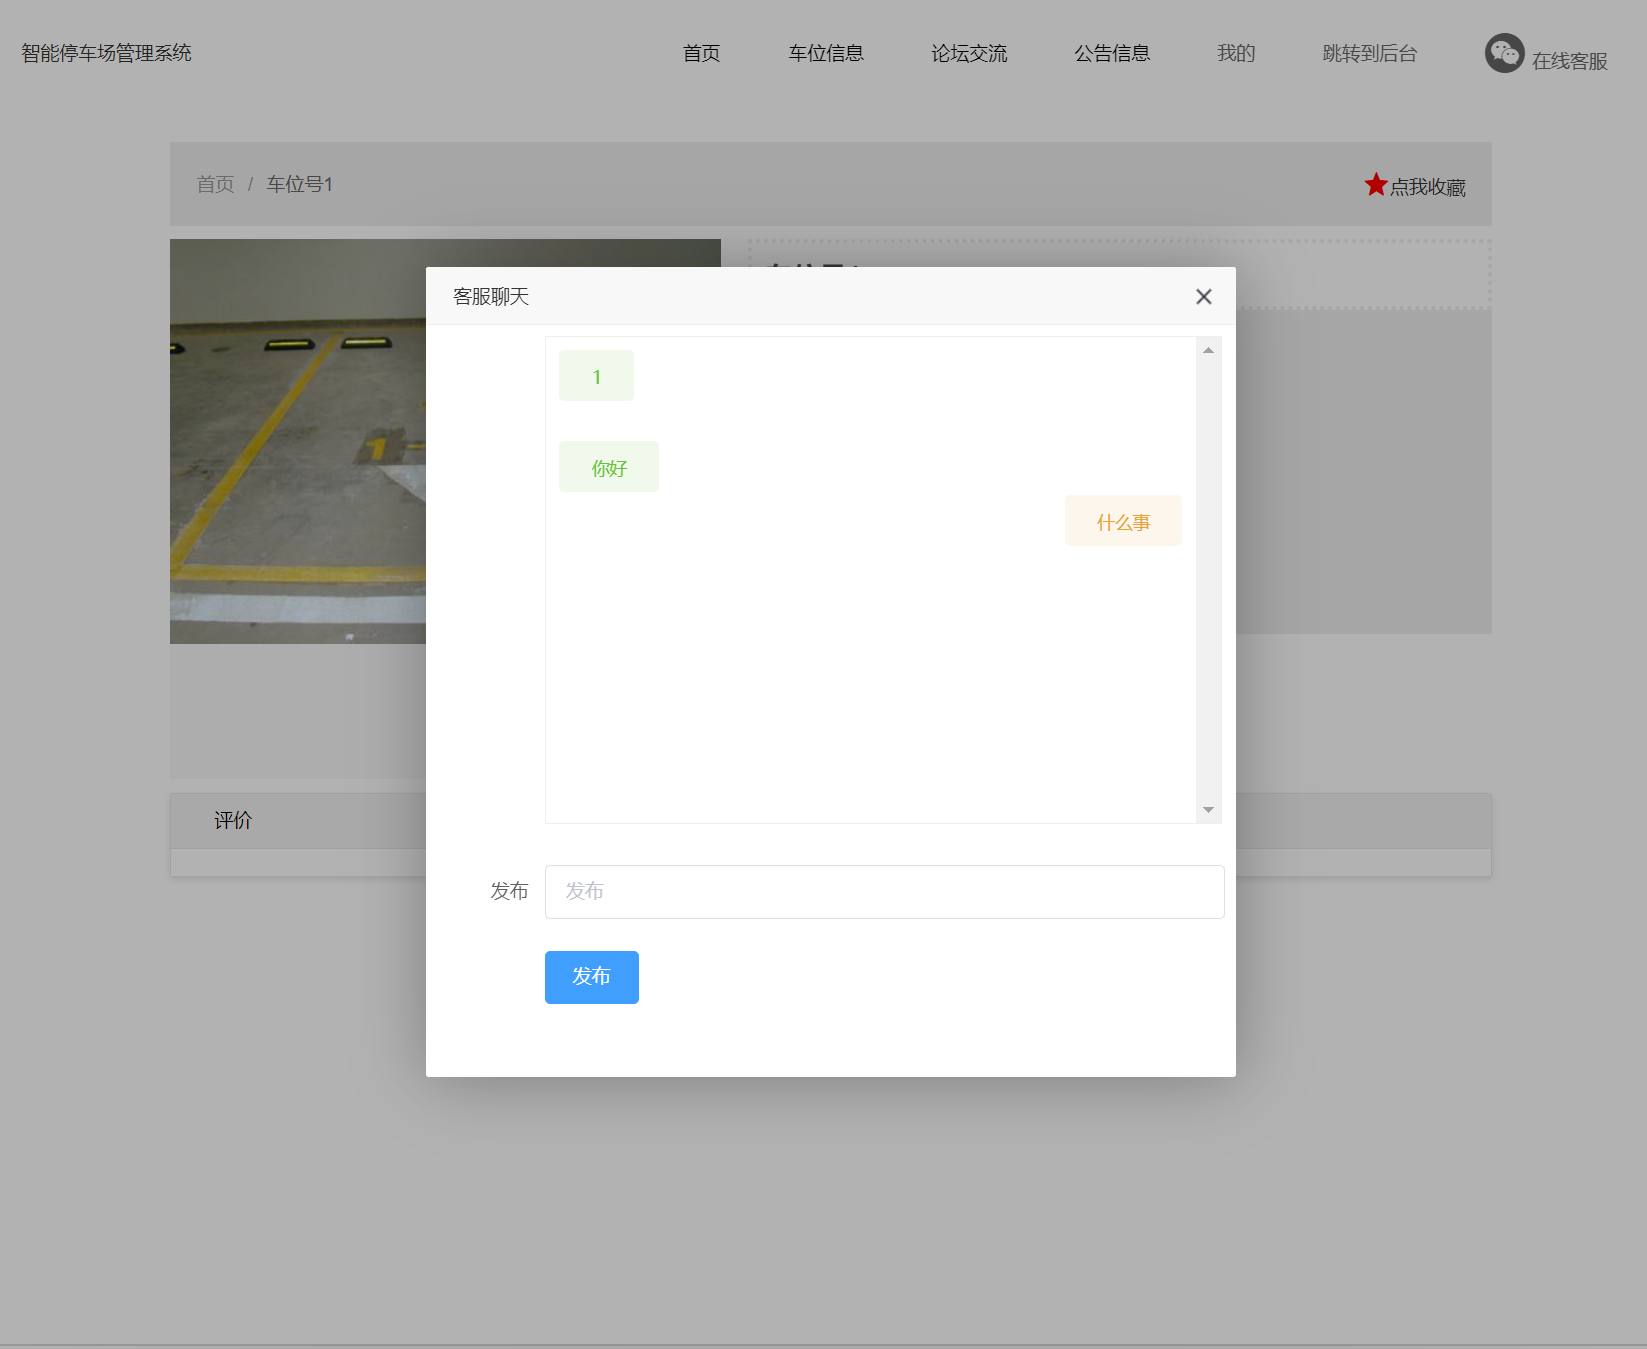Image resolution: width=1647 pixels, height=1349 pixels.
Task: Click chat message "1"
Action: (x=597, y=376)
